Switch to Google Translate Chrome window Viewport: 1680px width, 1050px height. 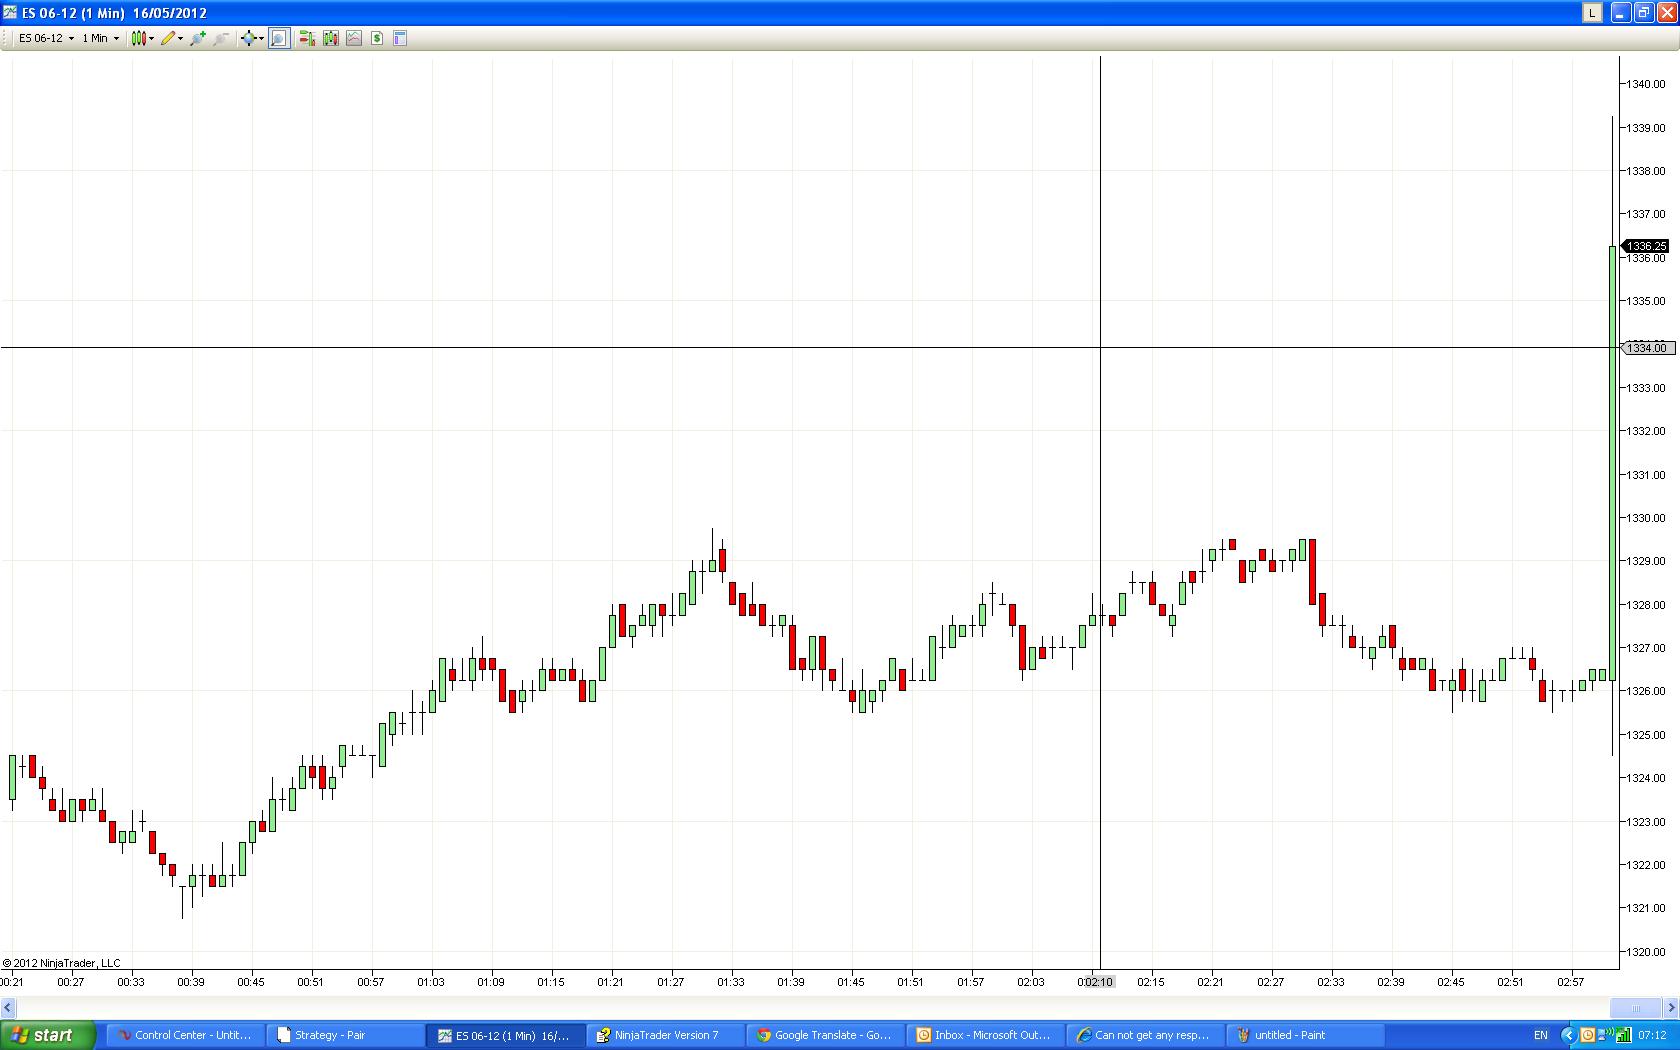pos(824,1035)
